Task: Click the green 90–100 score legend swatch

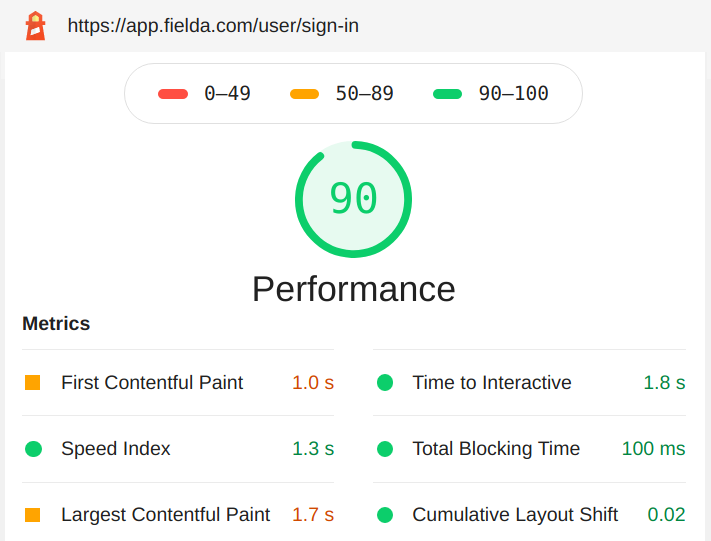Action: (447, 94)
